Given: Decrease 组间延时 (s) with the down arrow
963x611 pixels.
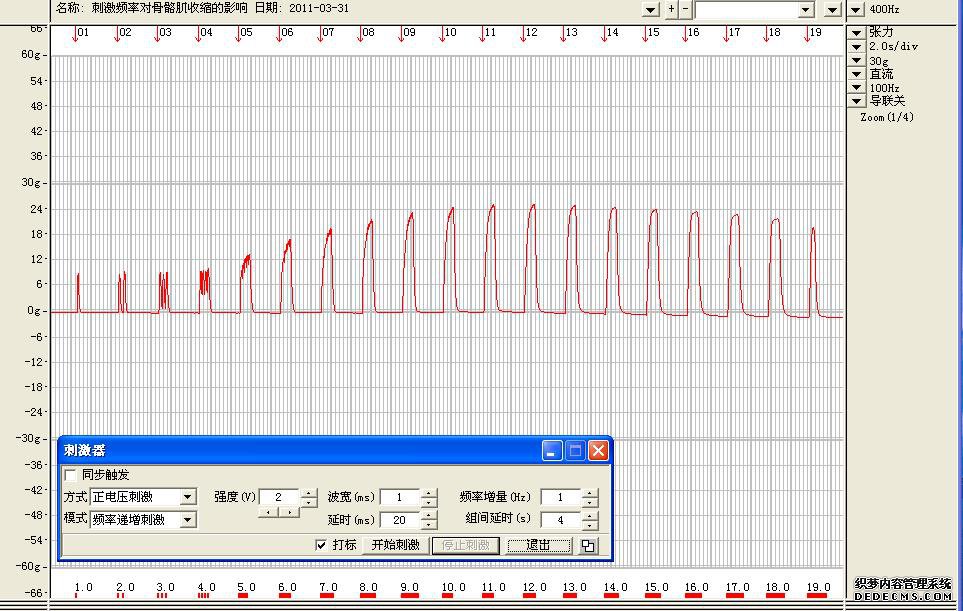Looking at the screenshot, I should (x=590, y=525).
